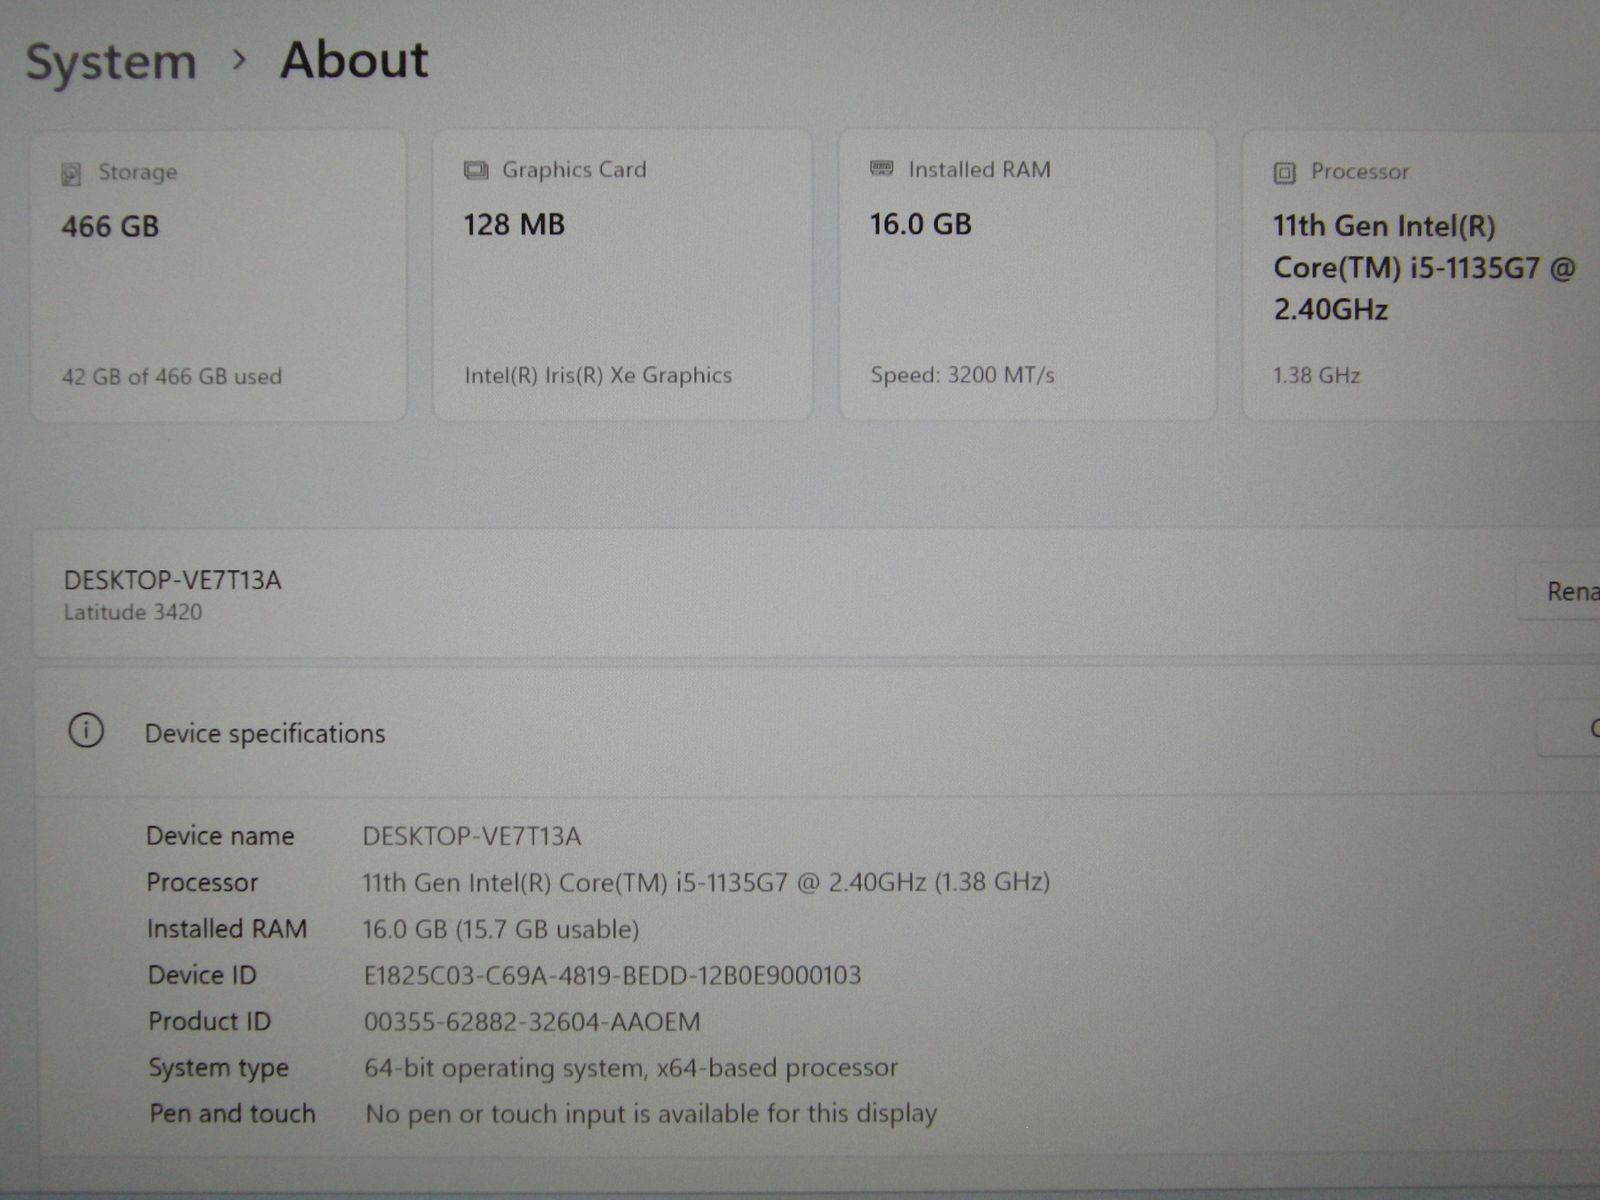Click the Product ID value 00355-62882-32604-AAOEM
The image size is (1600, 1200).
tap(531, 1021)
